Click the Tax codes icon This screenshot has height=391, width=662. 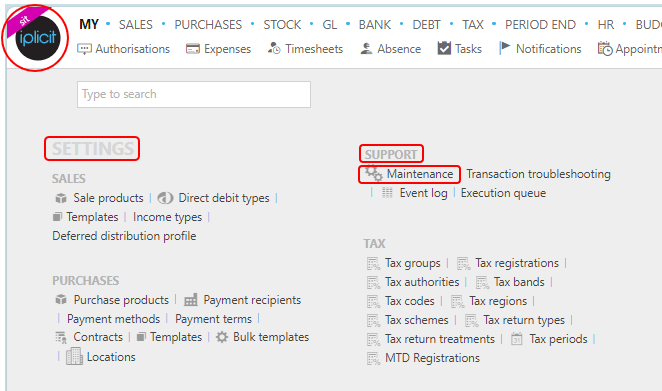click(374, 301)
